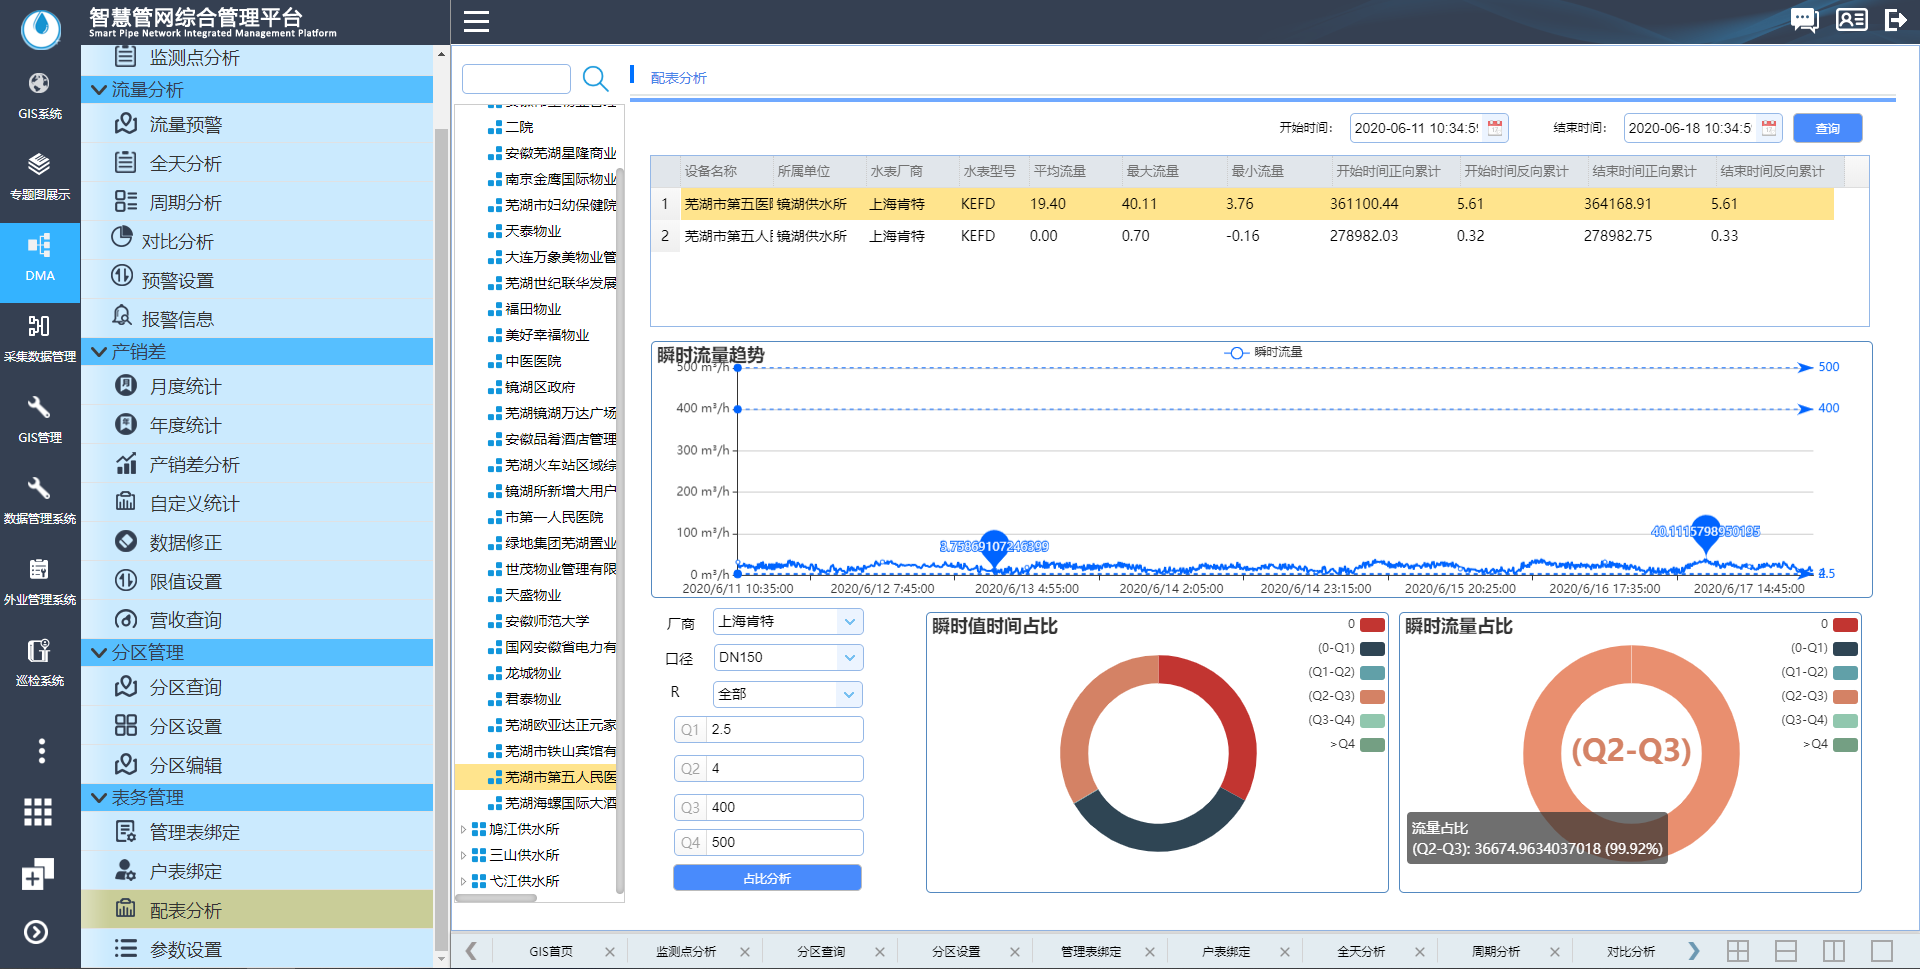Open 周期分析 menu item

point(257,202)
